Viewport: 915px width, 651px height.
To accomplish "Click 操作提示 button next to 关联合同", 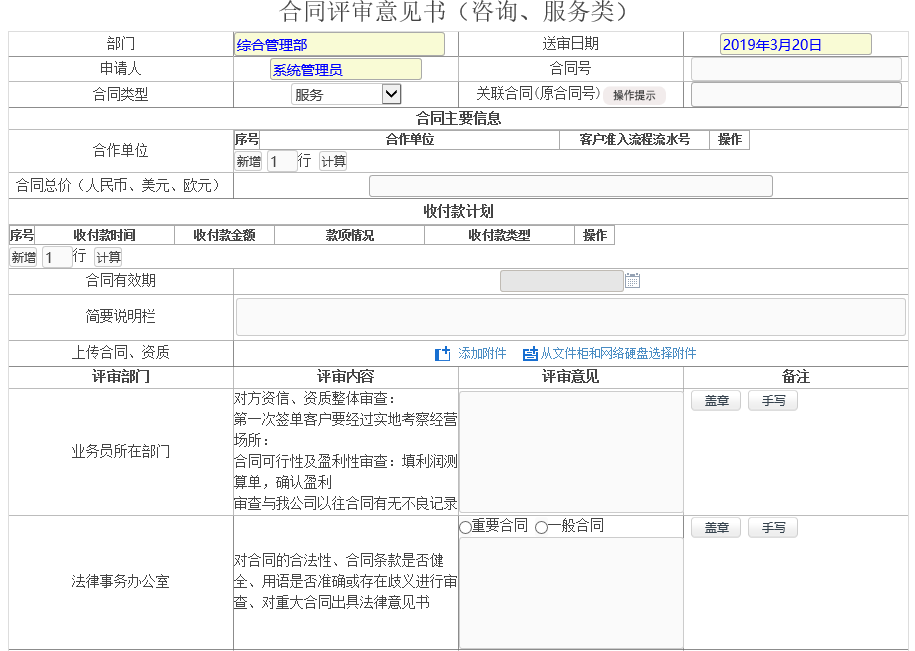I will tap(634, 95).
